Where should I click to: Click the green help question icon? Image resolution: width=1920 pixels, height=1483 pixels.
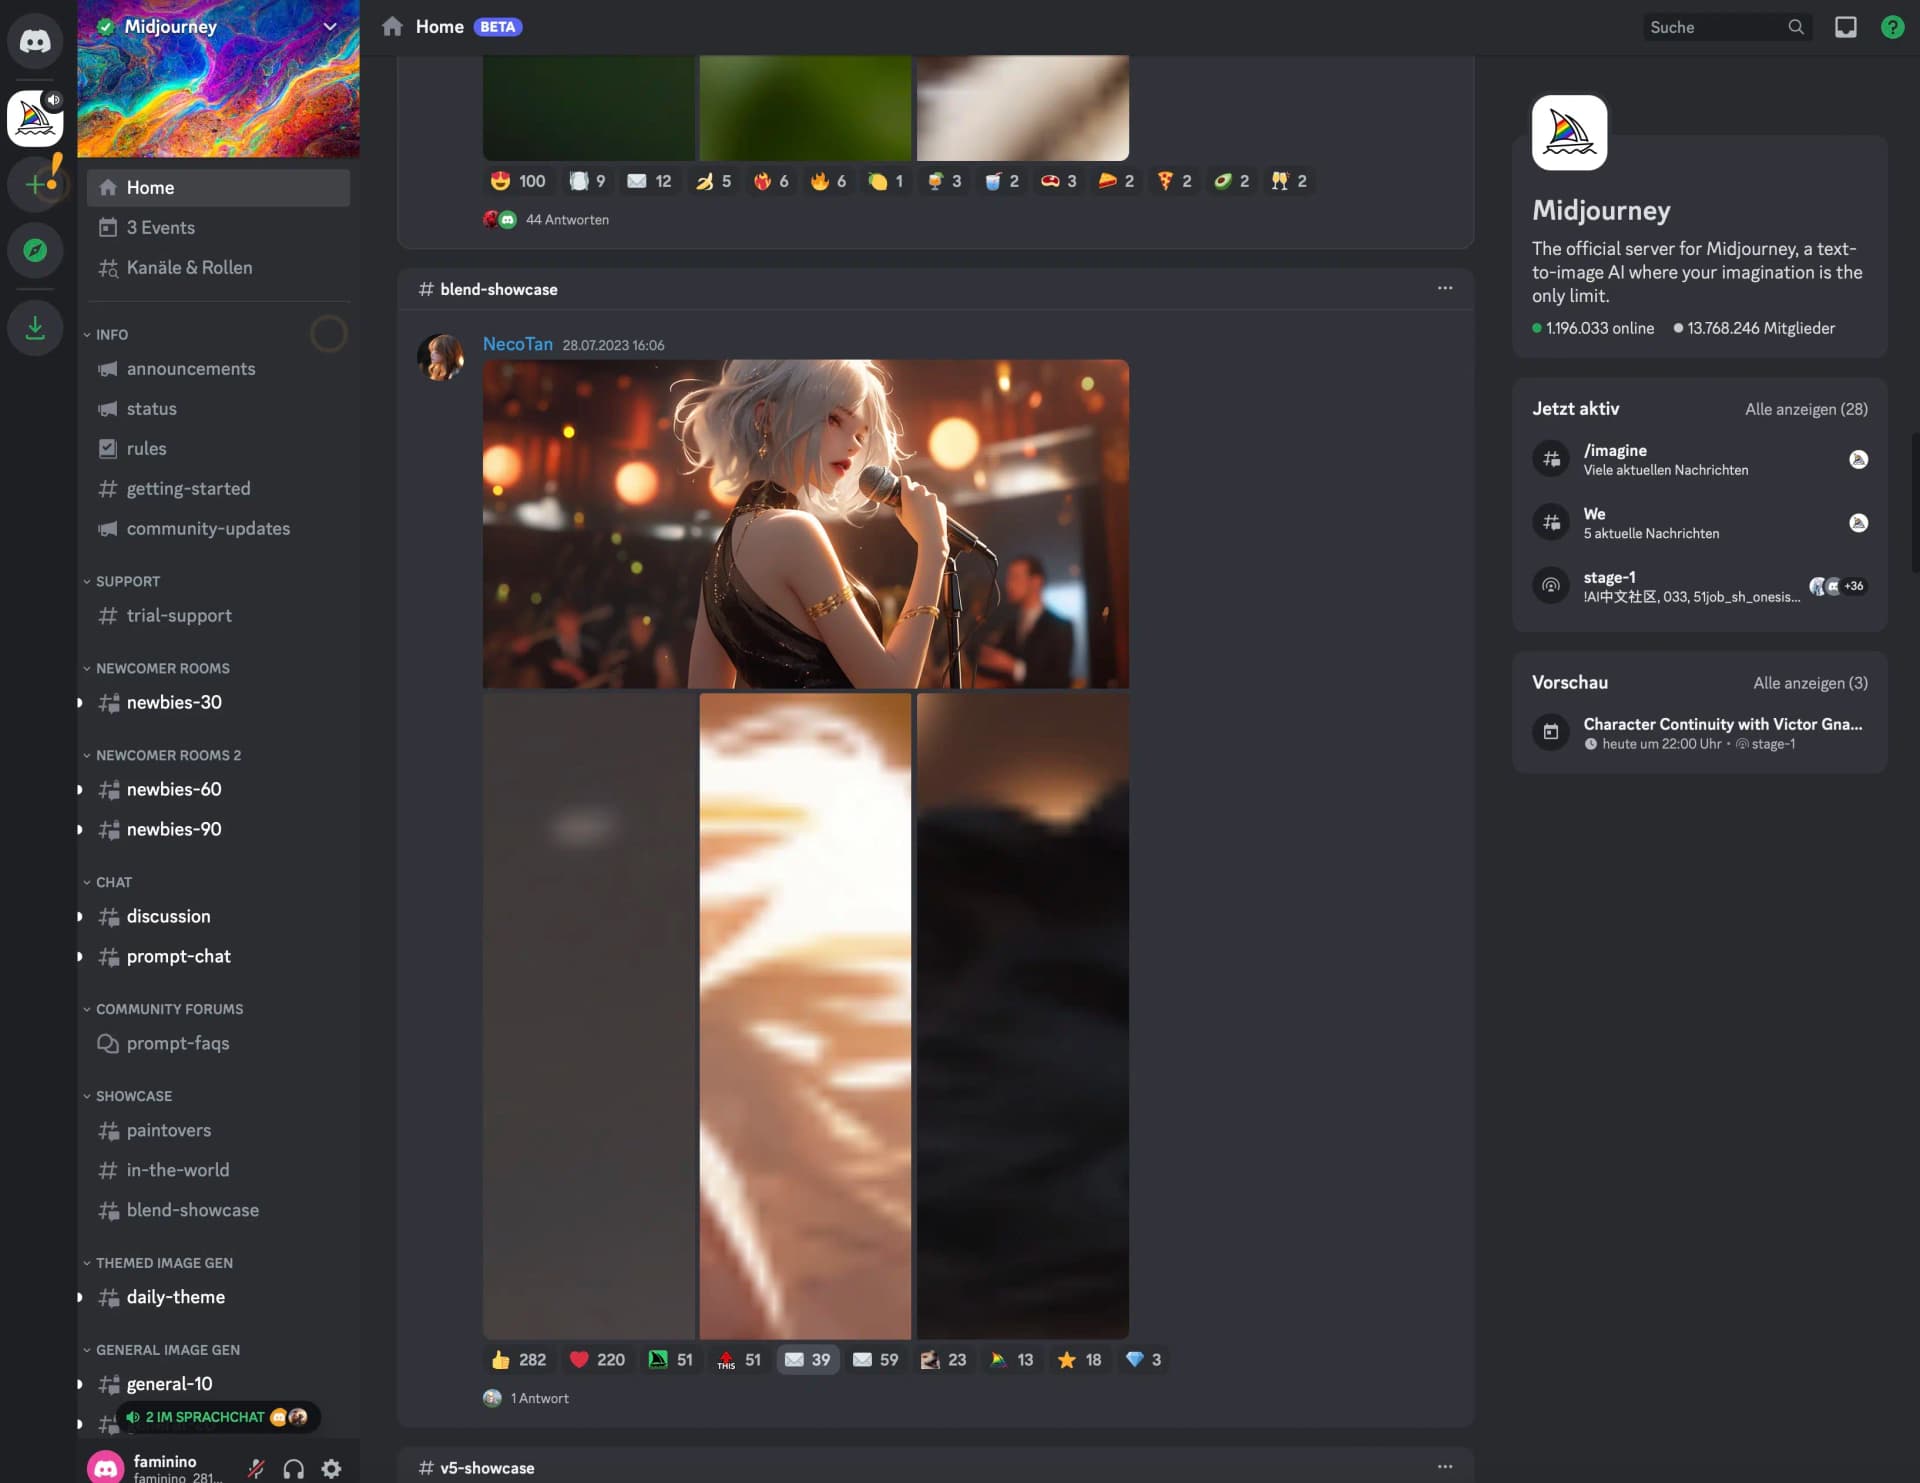(1892, 27)
